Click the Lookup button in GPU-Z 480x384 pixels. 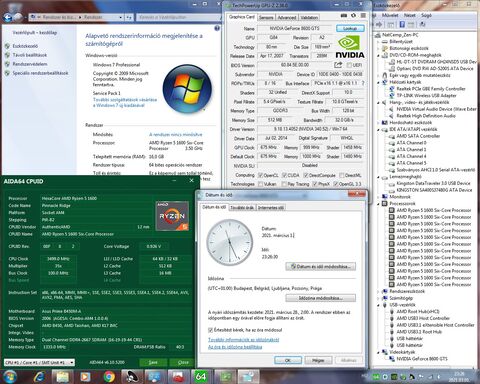[350, 29]
